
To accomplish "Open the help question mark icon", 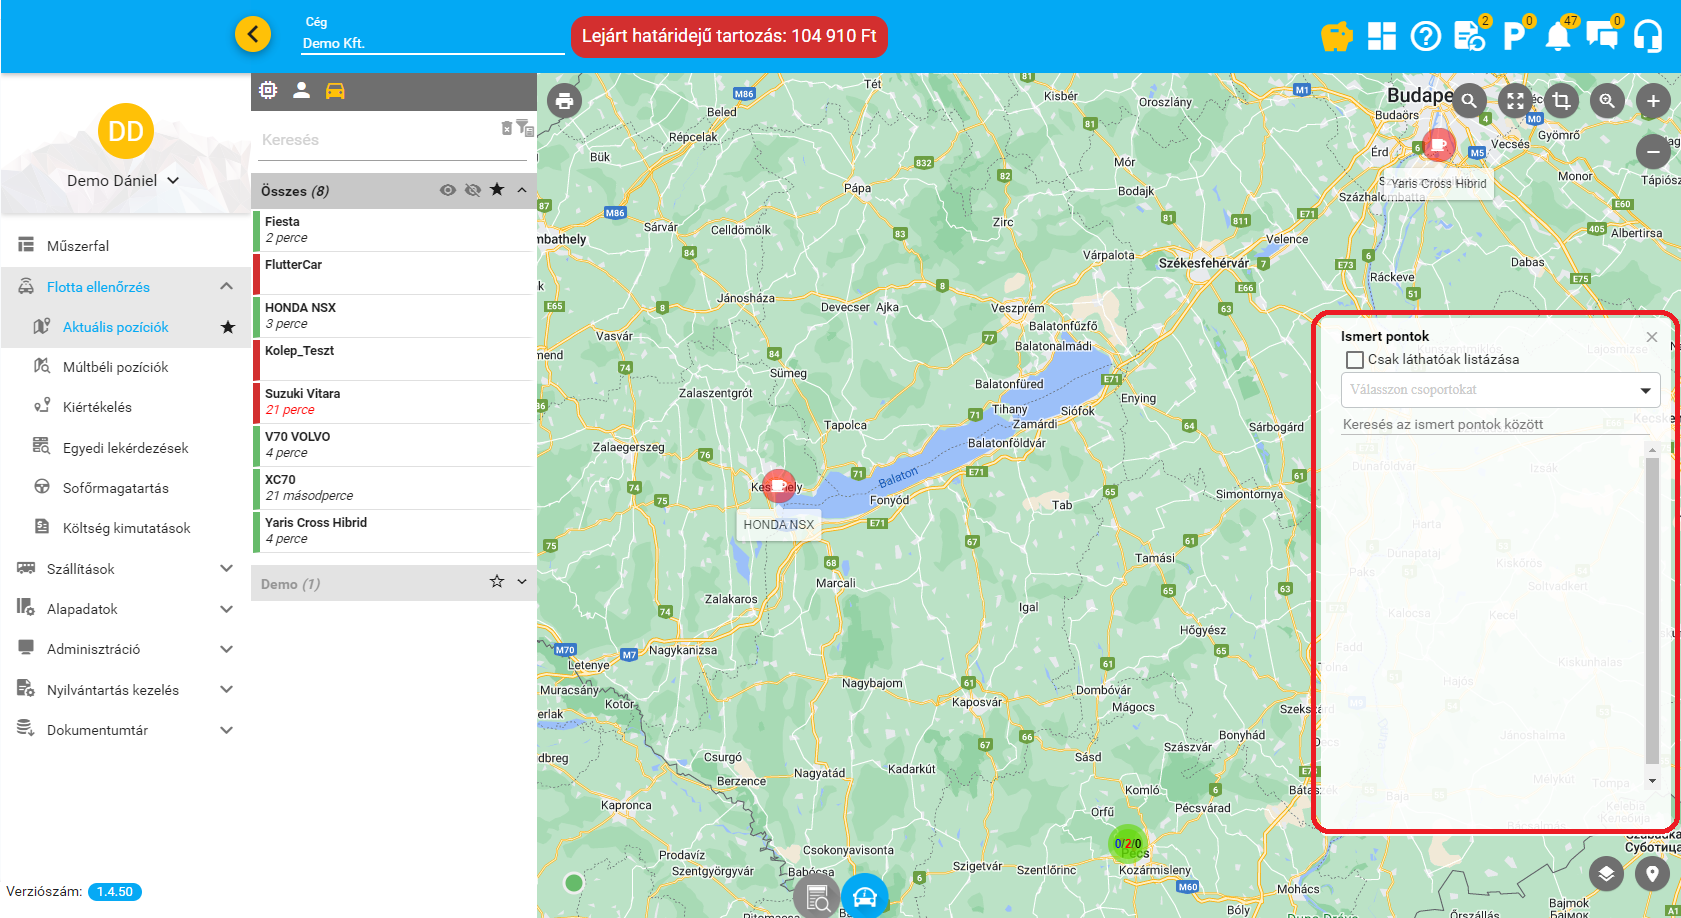I will click(x=1425, y=37).
